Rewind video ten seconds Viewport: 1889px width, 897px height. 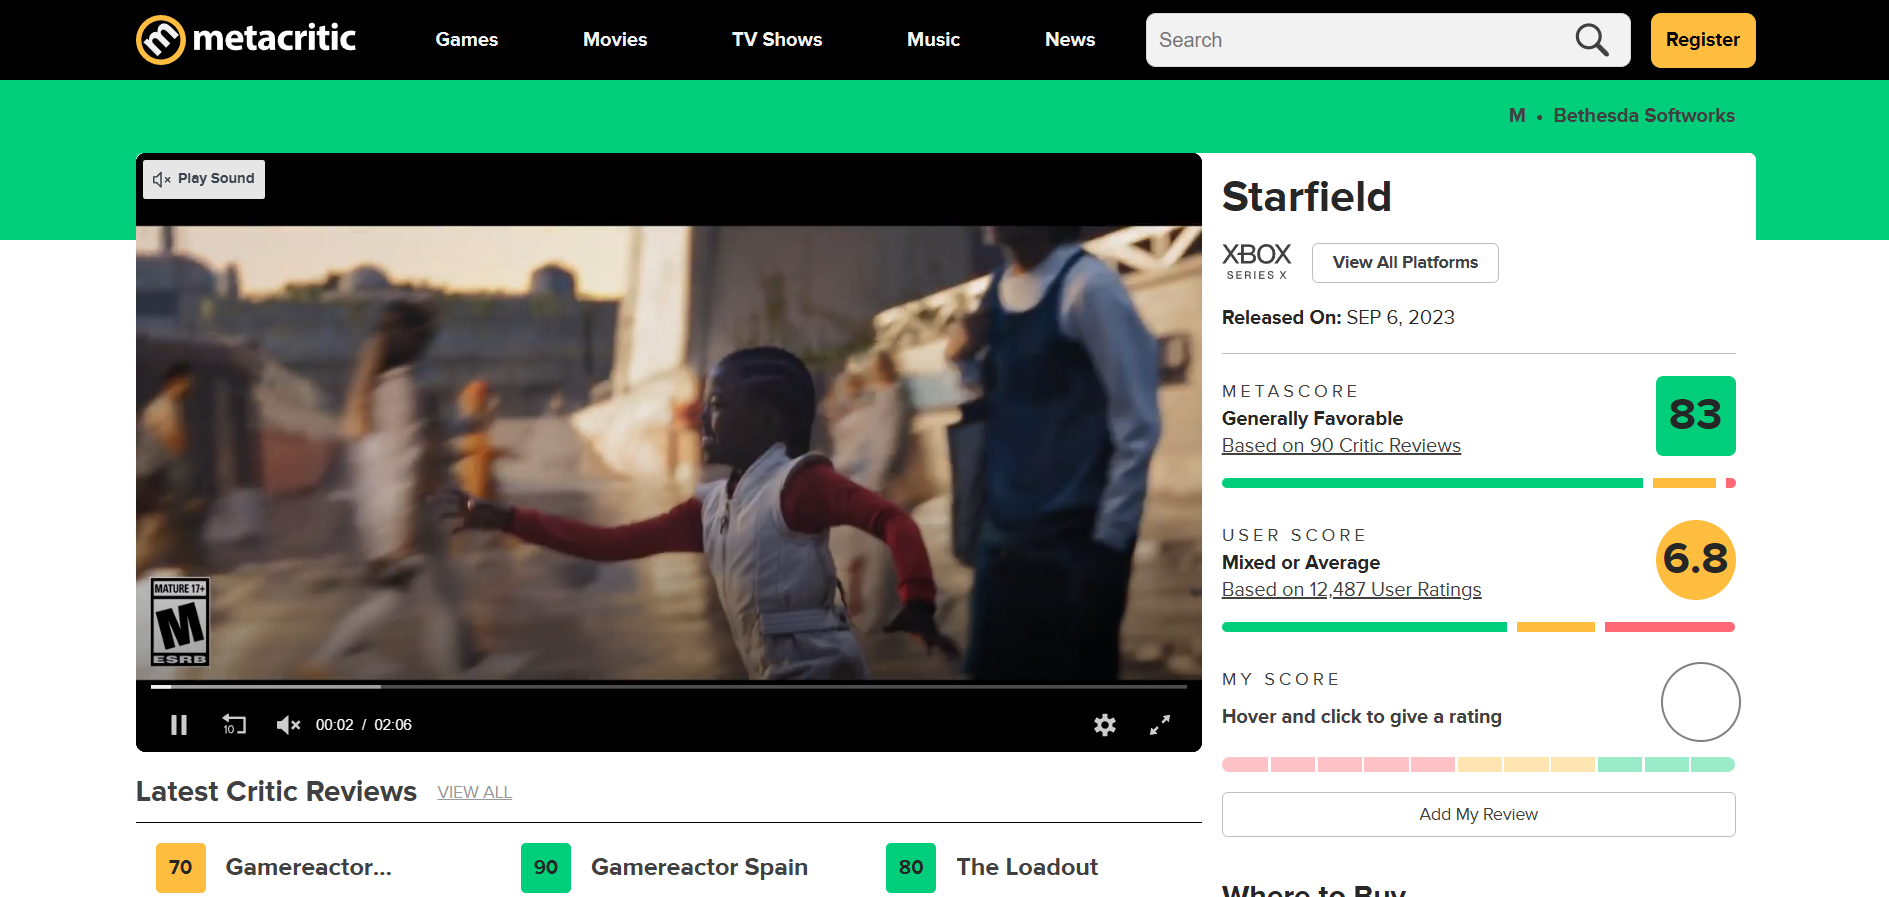(x=234, y=724)
